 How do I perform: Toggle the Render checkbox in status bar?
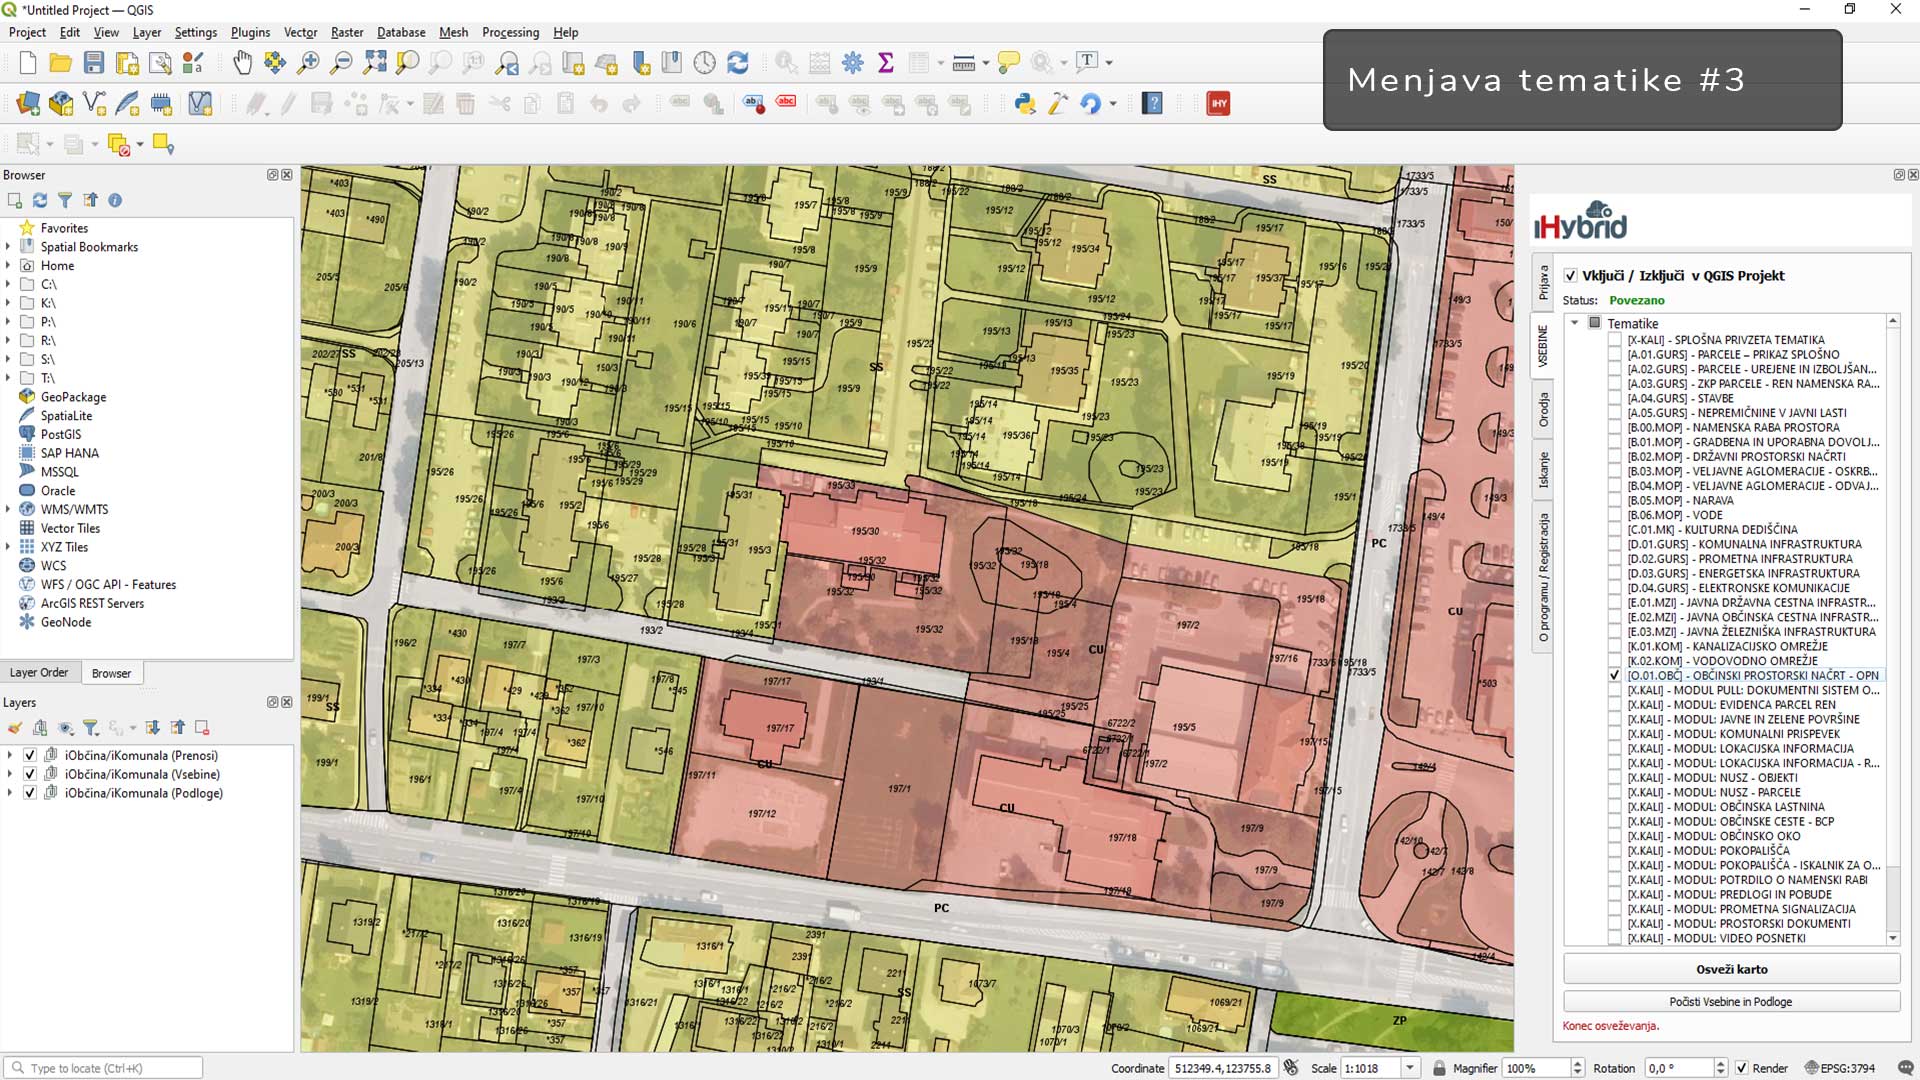[1741, 1068]
